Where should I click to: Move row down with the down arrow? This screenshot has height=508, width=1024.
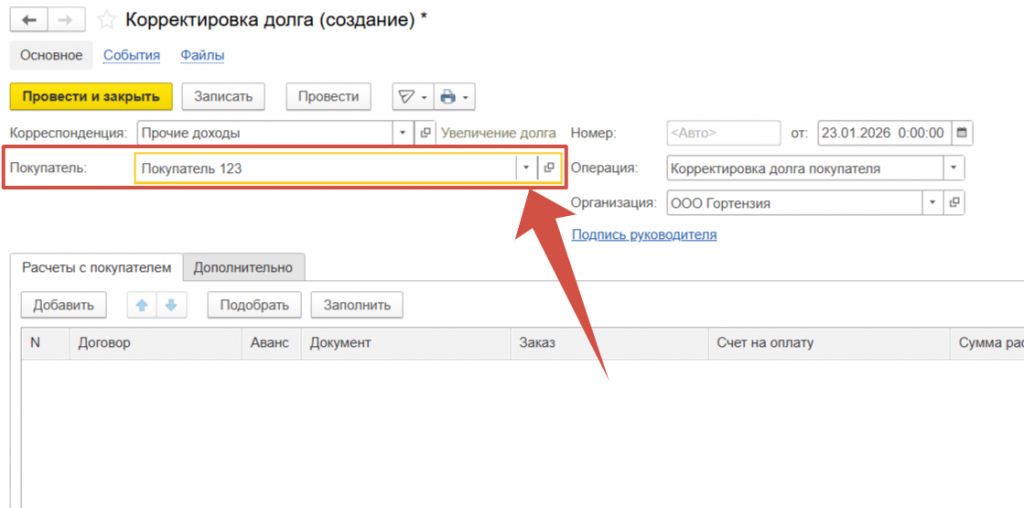pos(170,305)
